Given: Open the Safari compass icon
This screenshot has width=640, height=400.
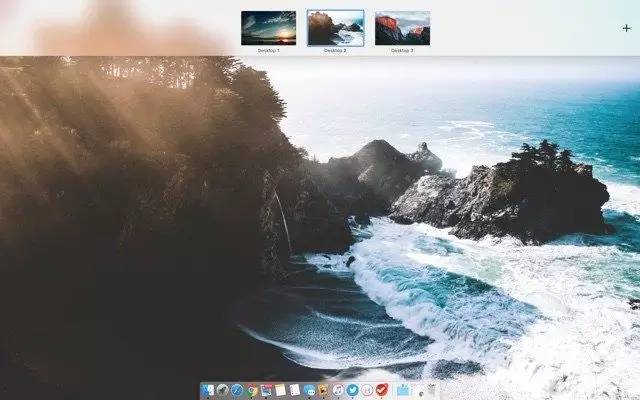Looking at the screenshot, I should pos(237,390).
